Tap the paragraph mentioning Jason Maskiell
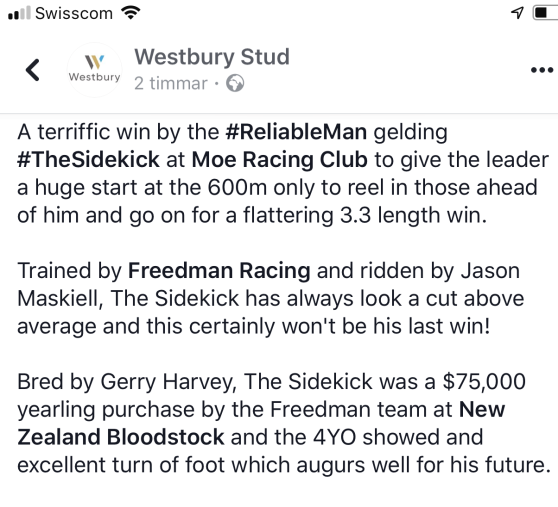Image resolution: width=558 pixels, height=507 pixels. [x=270, y=298]
